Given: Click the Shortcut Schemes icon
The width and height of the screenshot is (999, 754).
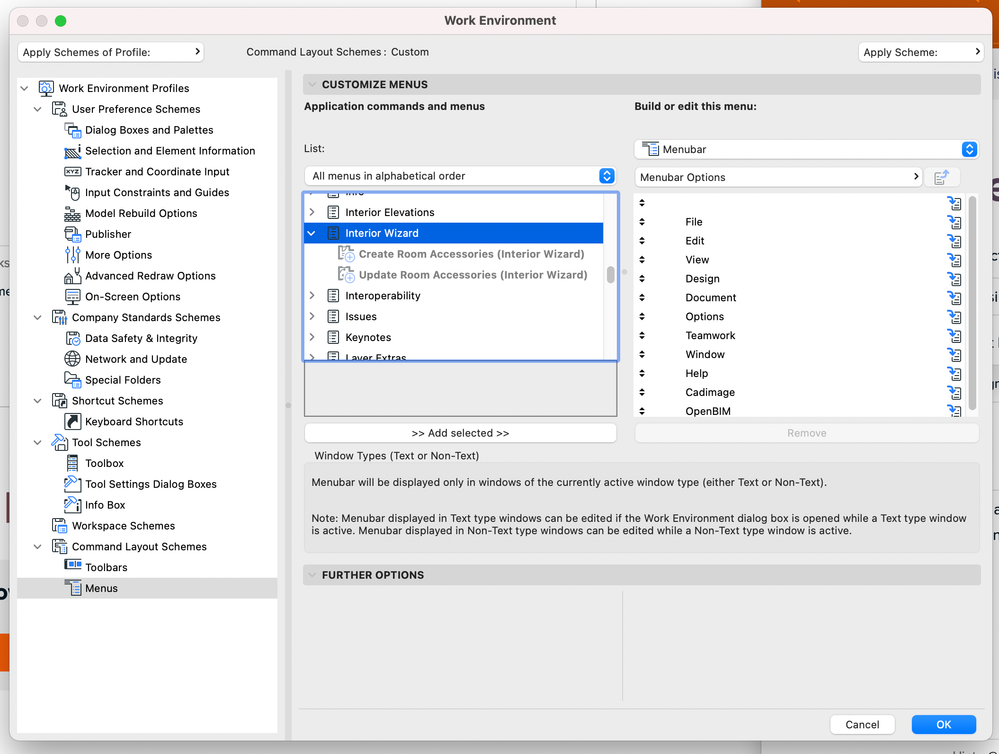Looking at the screenshot, I should (x=59, y=401).
